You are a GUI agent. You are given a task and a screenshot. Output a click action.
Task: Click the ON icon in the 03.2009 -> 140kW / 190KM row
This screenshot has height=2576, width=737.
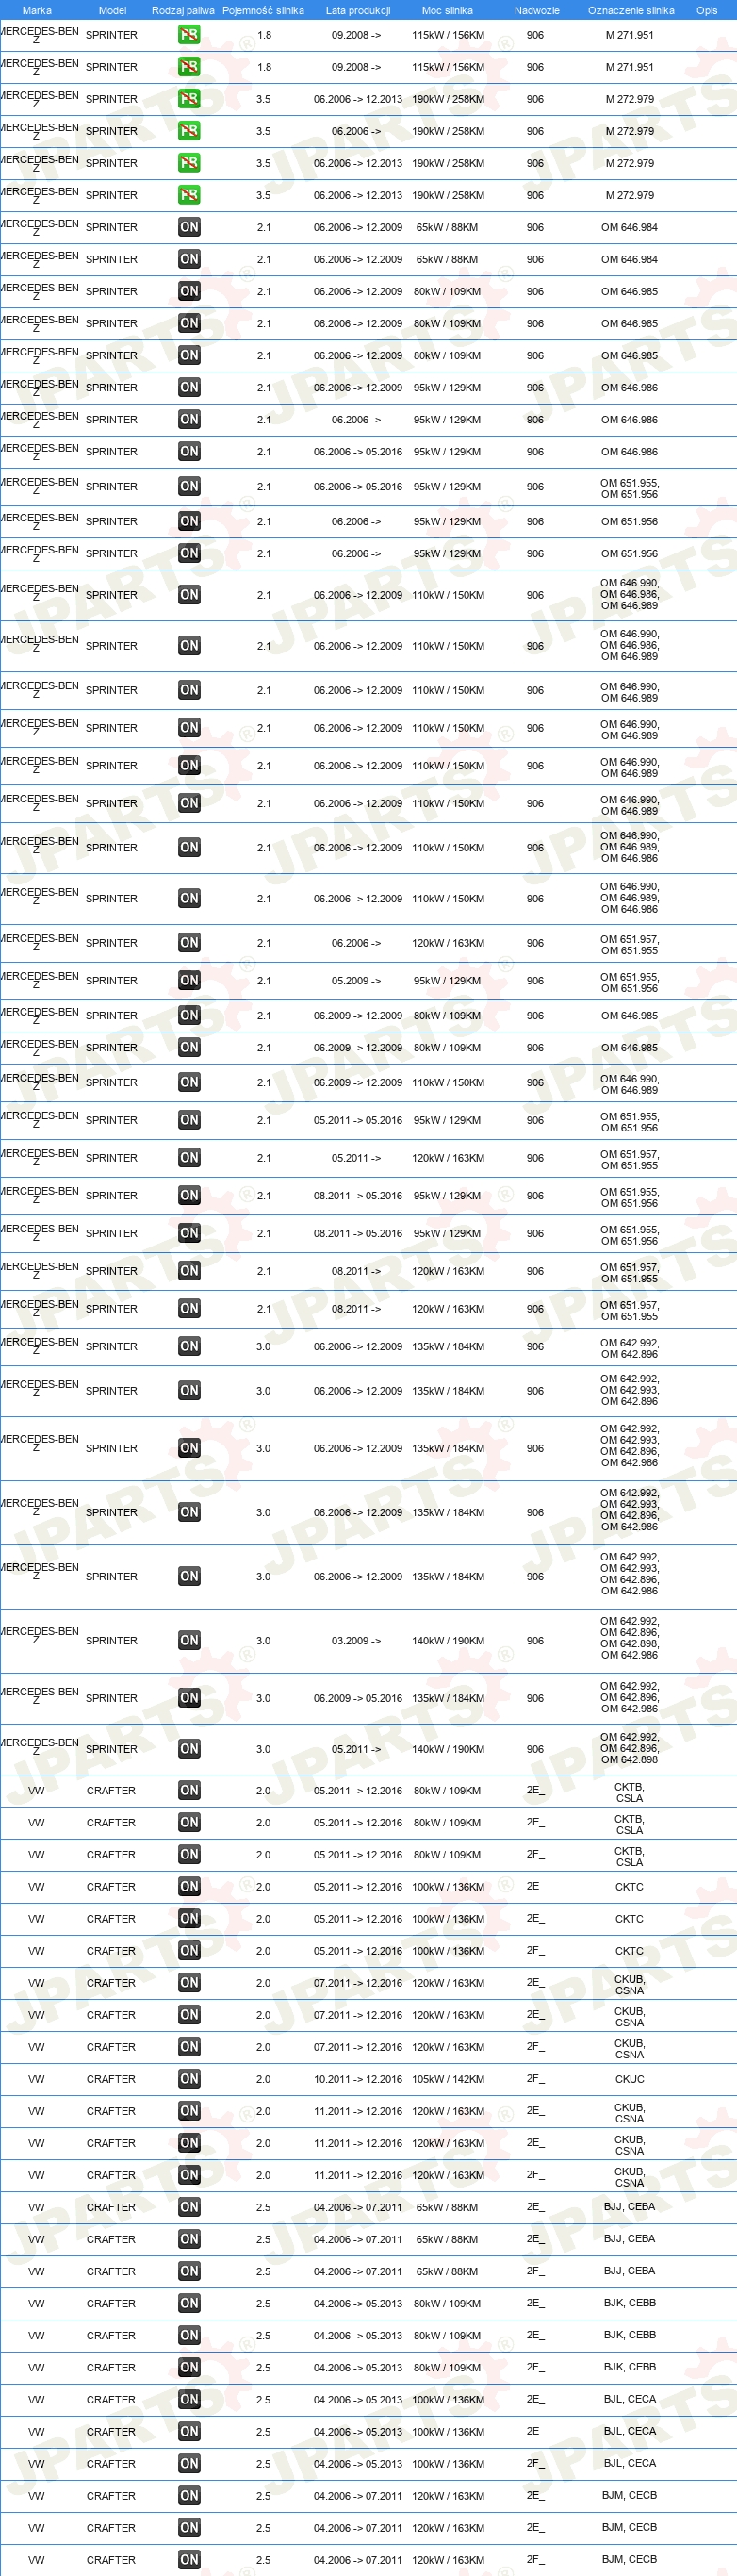[189, 1641]
